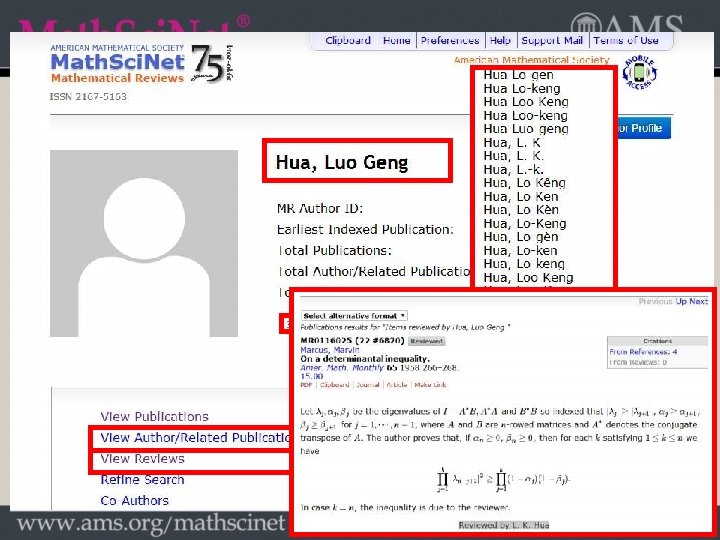Viewport: 720px width, 540px height.
Task: Open the Mobile Access phone icon
Action: click(639, 73)
